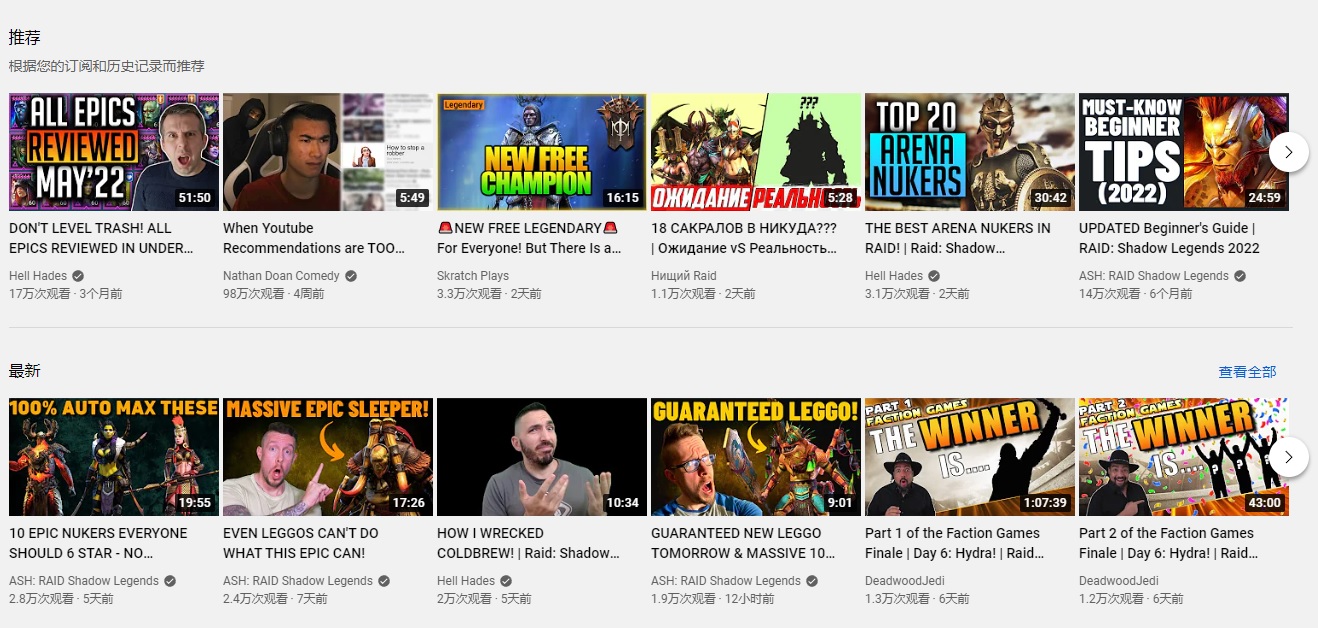
Task: Open GUARANTEED LEGGO thumbnail
Action: (x=756, y=457)
